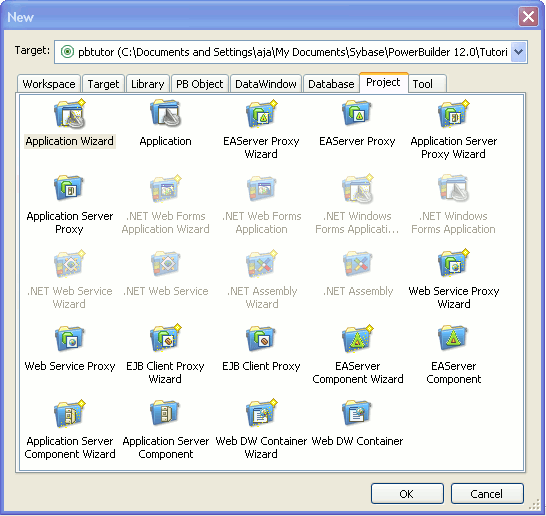Click the "Application Server Component" label
This screenshot has width=546, height=516.
click(x=166, y=447)
